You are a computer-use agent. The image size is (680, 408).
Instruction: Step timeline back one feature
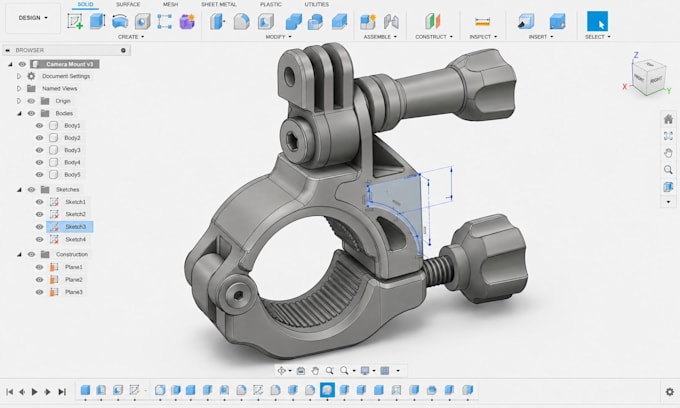[x=22, y=392]
